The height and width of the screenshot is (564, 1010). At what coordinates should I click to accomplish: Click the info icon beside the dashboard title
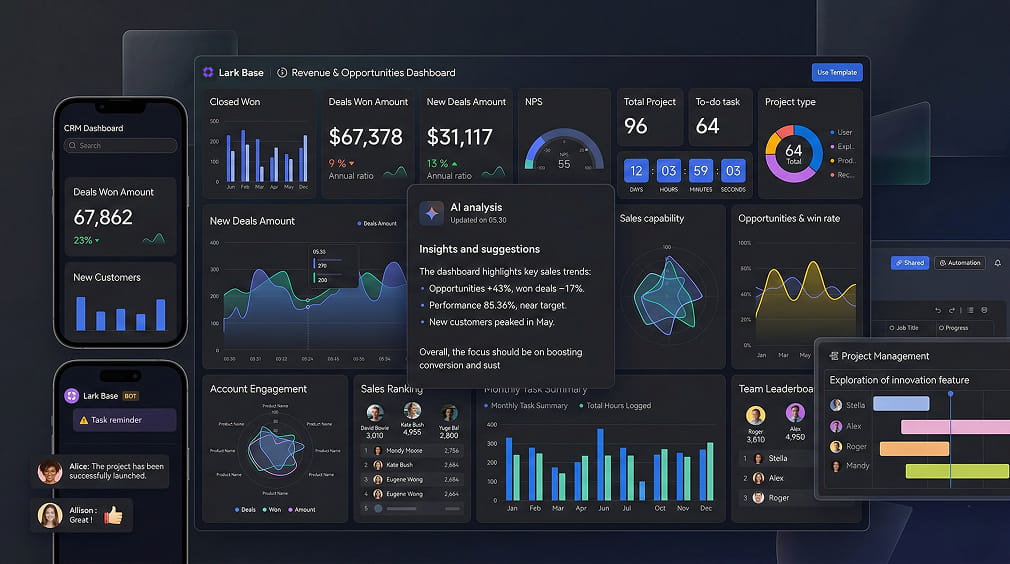click(282, 72)
